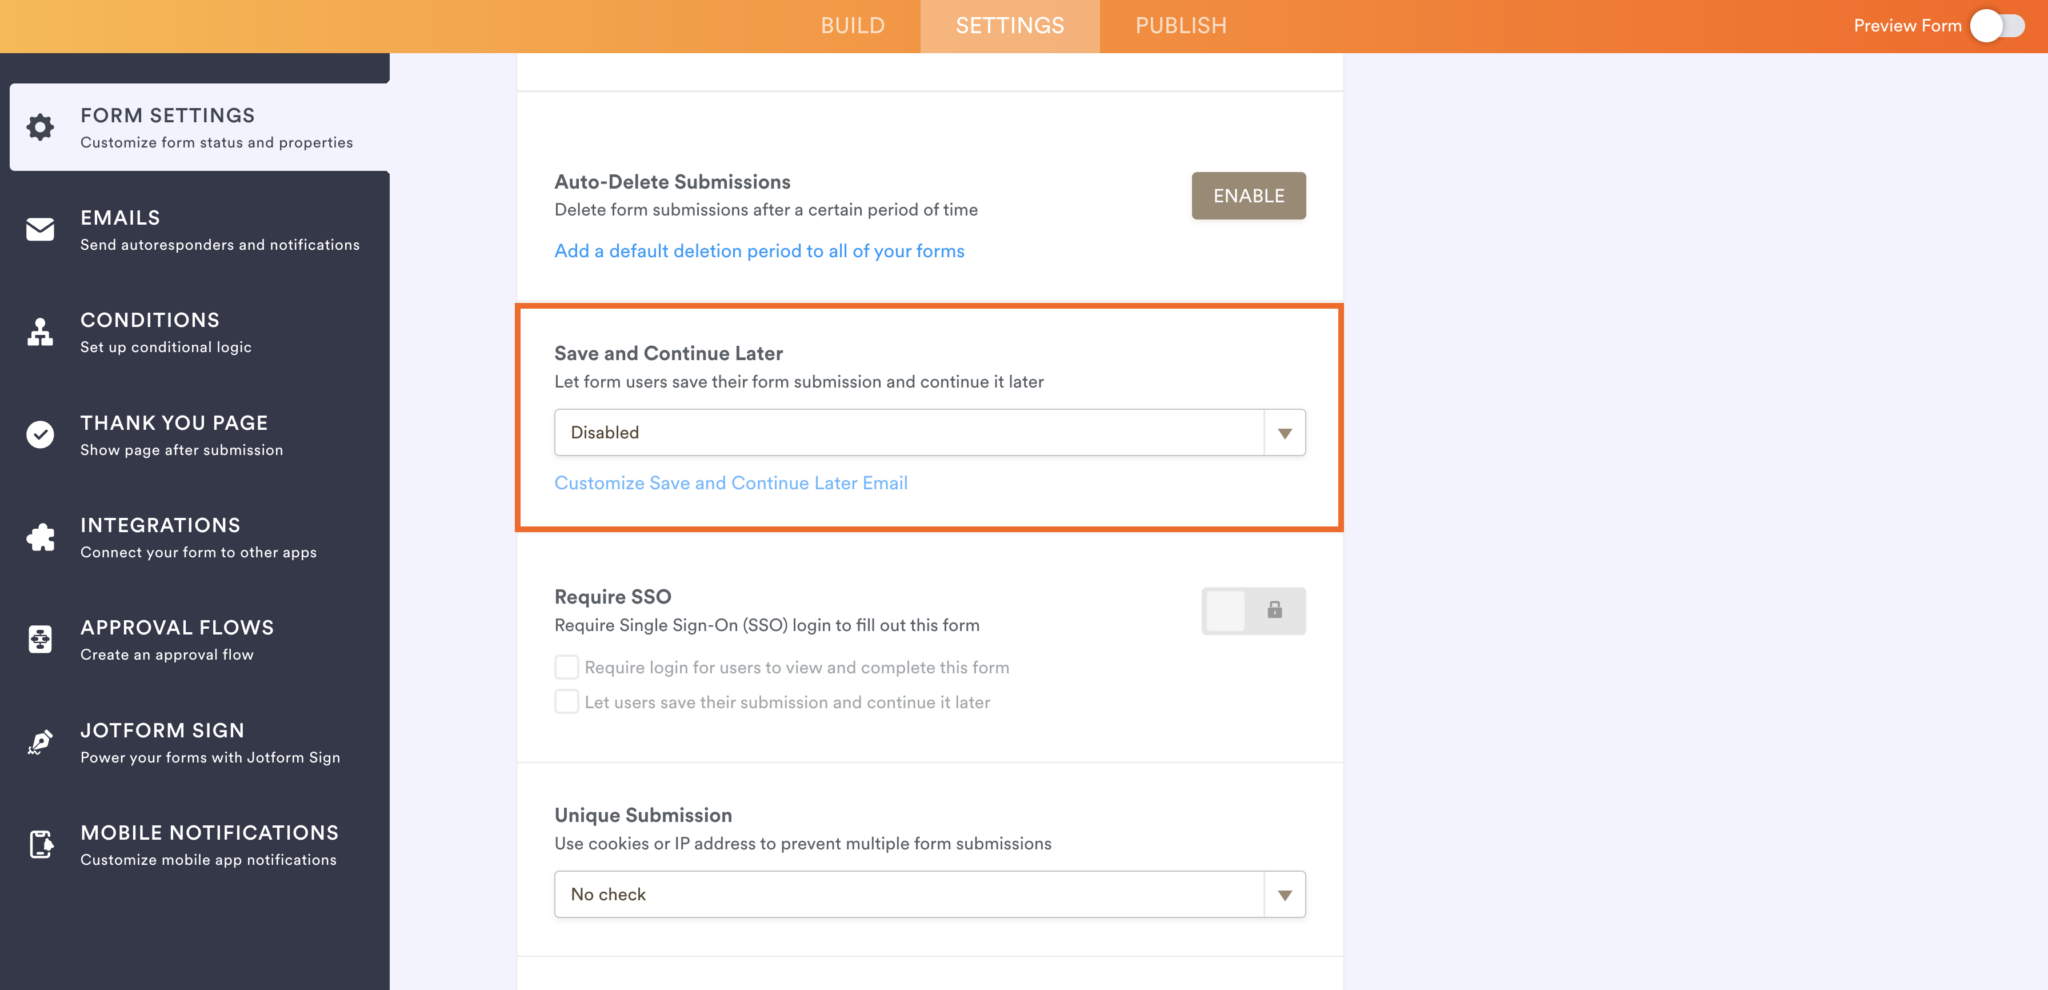
Task: Open the Publish tab
Action: [1180, 26]
